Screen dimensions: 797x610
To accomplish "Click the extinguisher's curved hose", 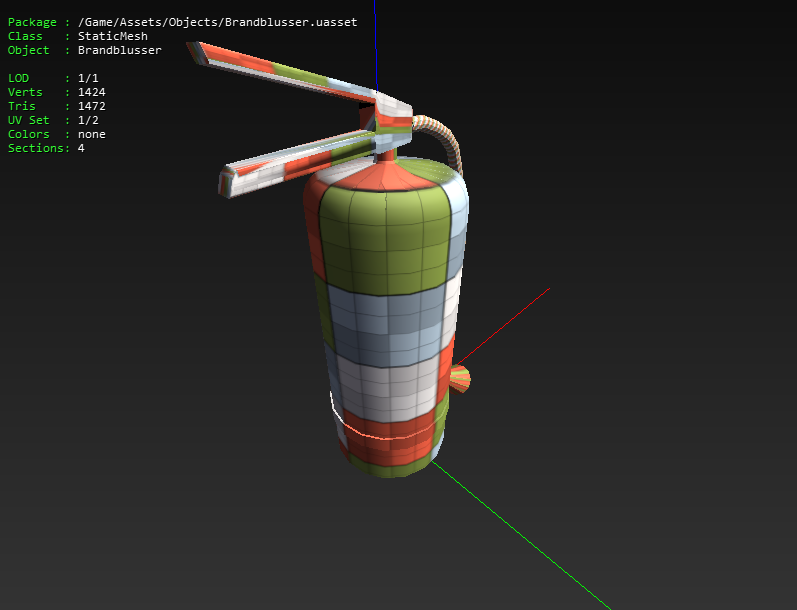I will pyautogui.click(x=442, y=141).
